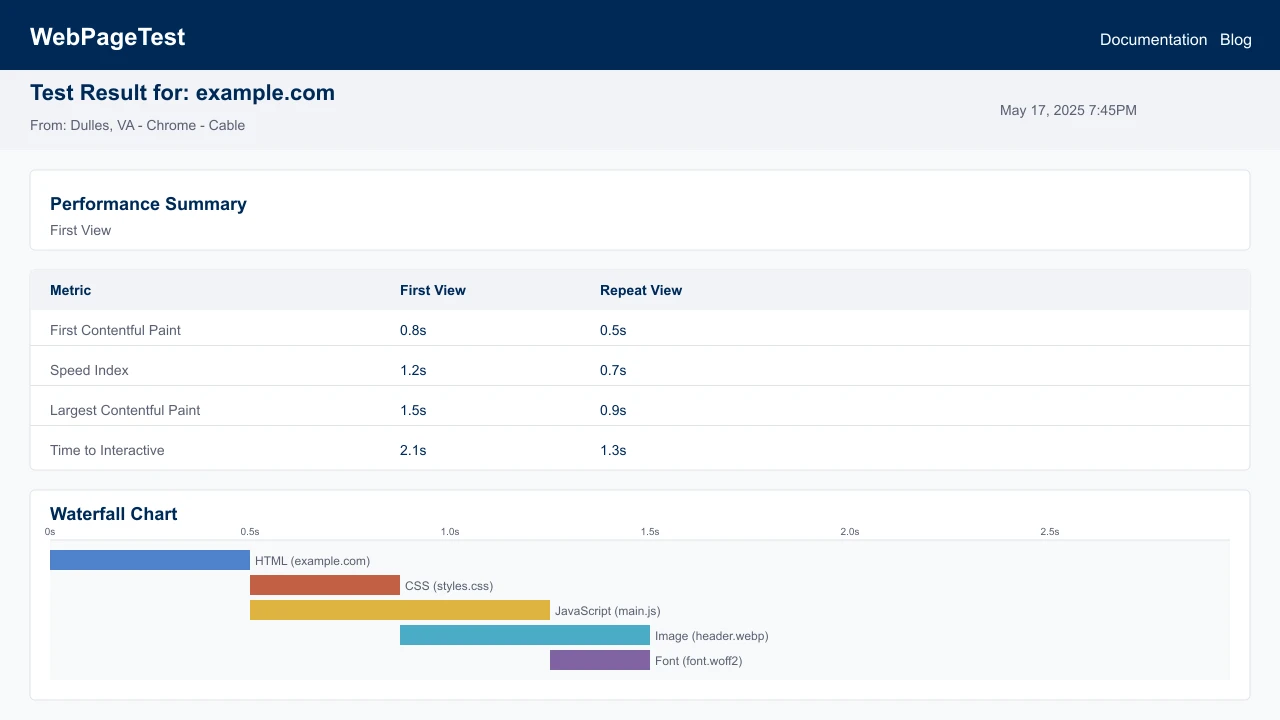
Task: Go to the Blog page
Action: pyautogui.click(x=1236, y=40)
